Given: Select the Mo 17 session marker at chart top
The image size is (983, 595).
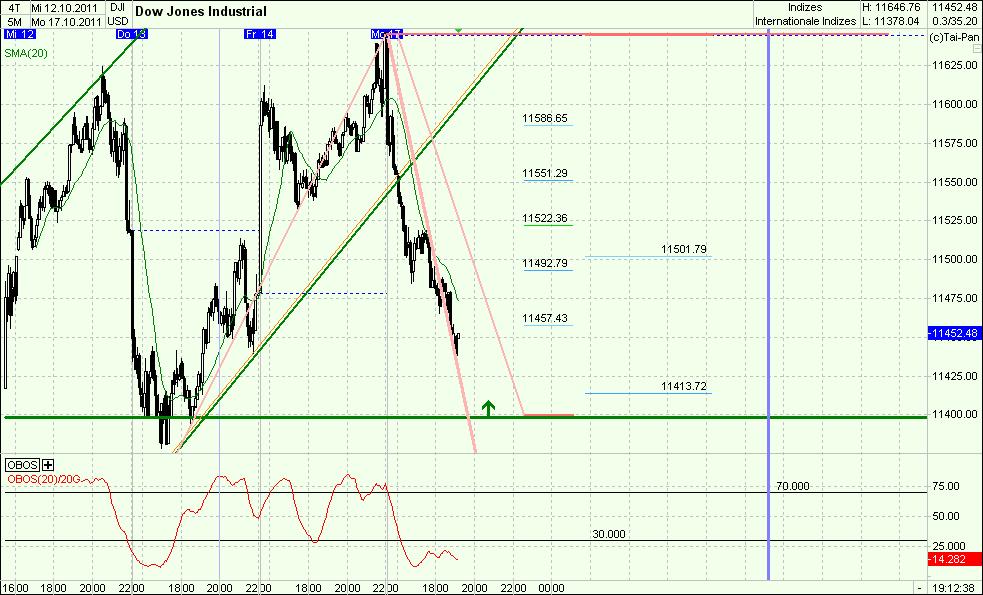Looking at the screenshot, I should pyautogui.click(x=386, y=32).
